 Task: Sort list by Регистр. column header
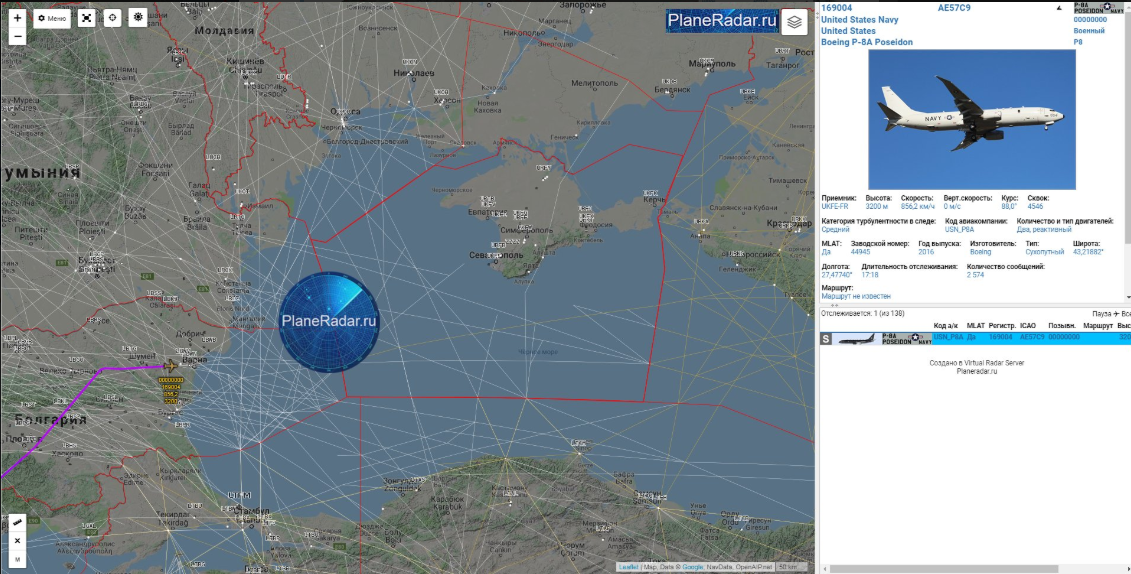tap(1002, 326)
